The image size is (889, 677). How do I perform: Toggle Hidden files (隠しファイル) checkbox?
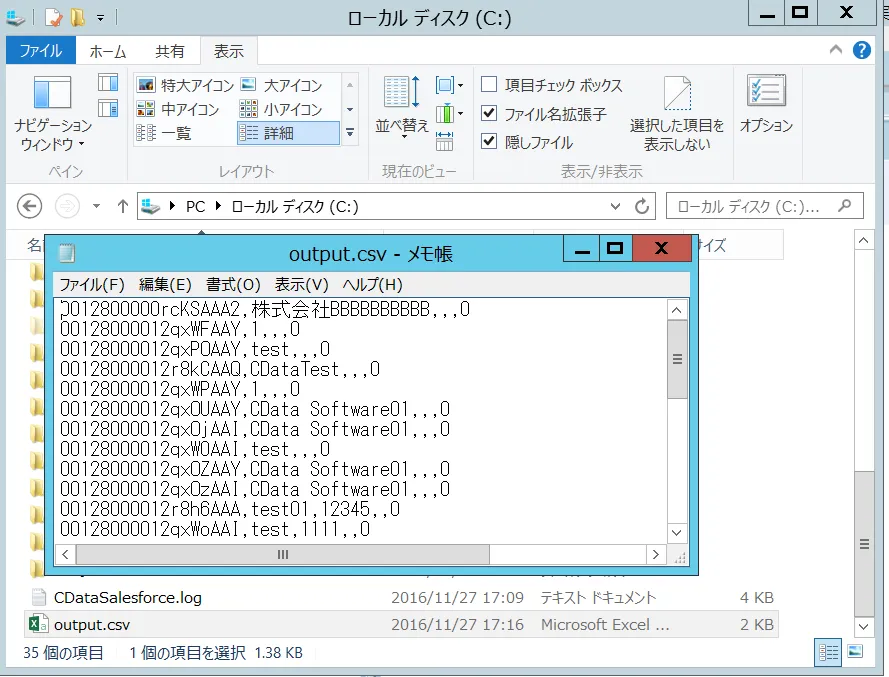tap(489, 142)
